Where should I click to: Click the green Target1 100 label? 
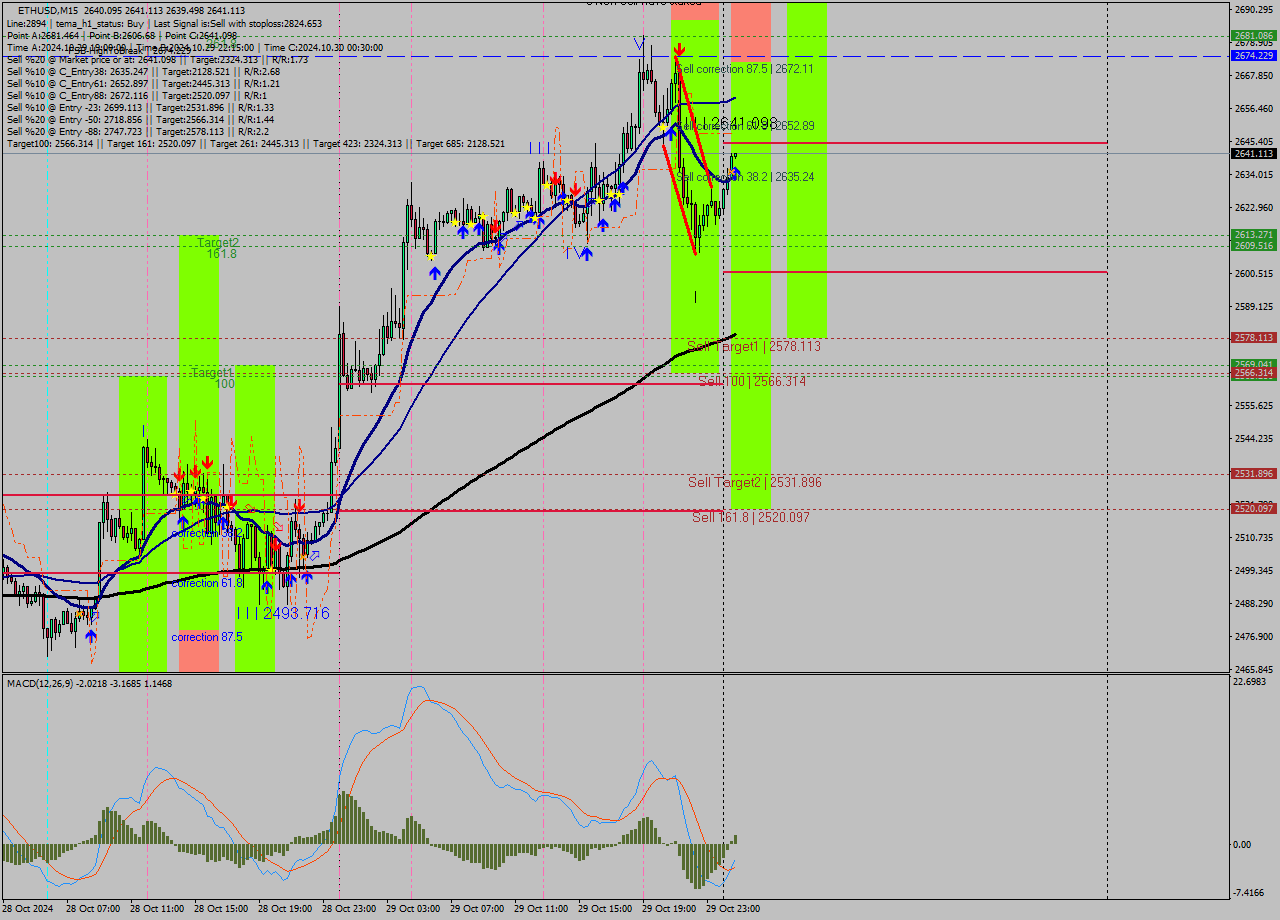(213, 378)
